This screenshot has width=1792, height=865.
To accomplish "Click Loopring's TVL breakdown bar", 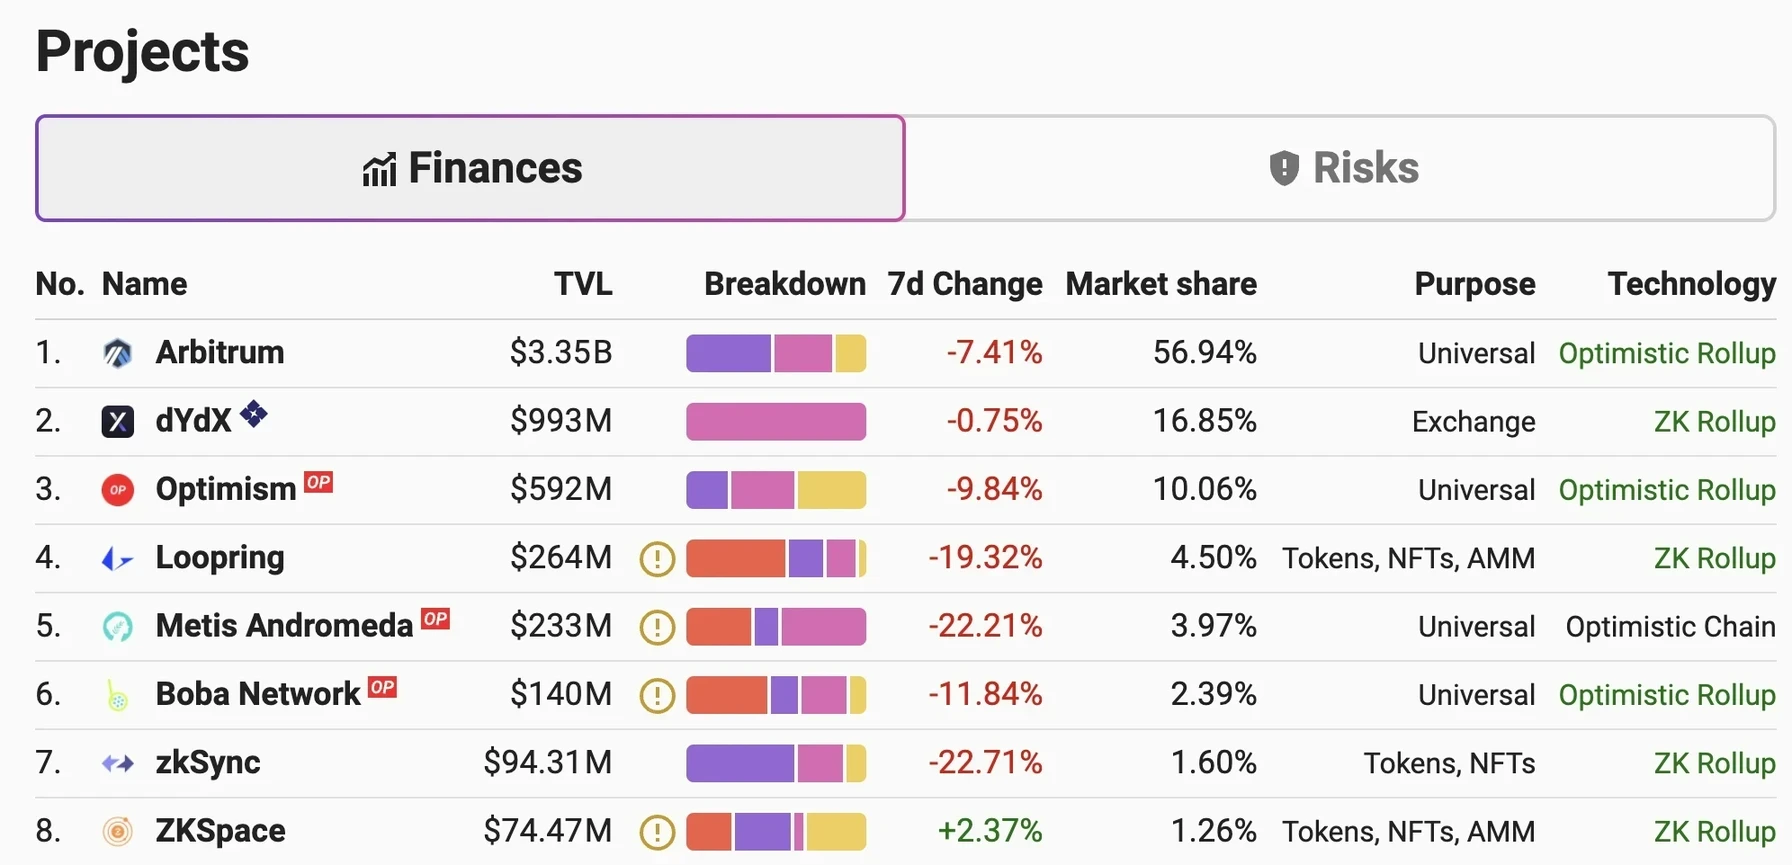I will point(776,558).
